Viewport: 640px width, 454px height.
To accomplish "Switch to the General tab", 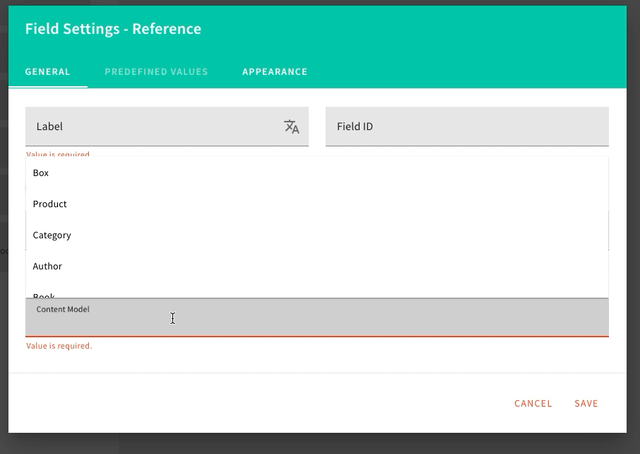I will tap(48, 72).
